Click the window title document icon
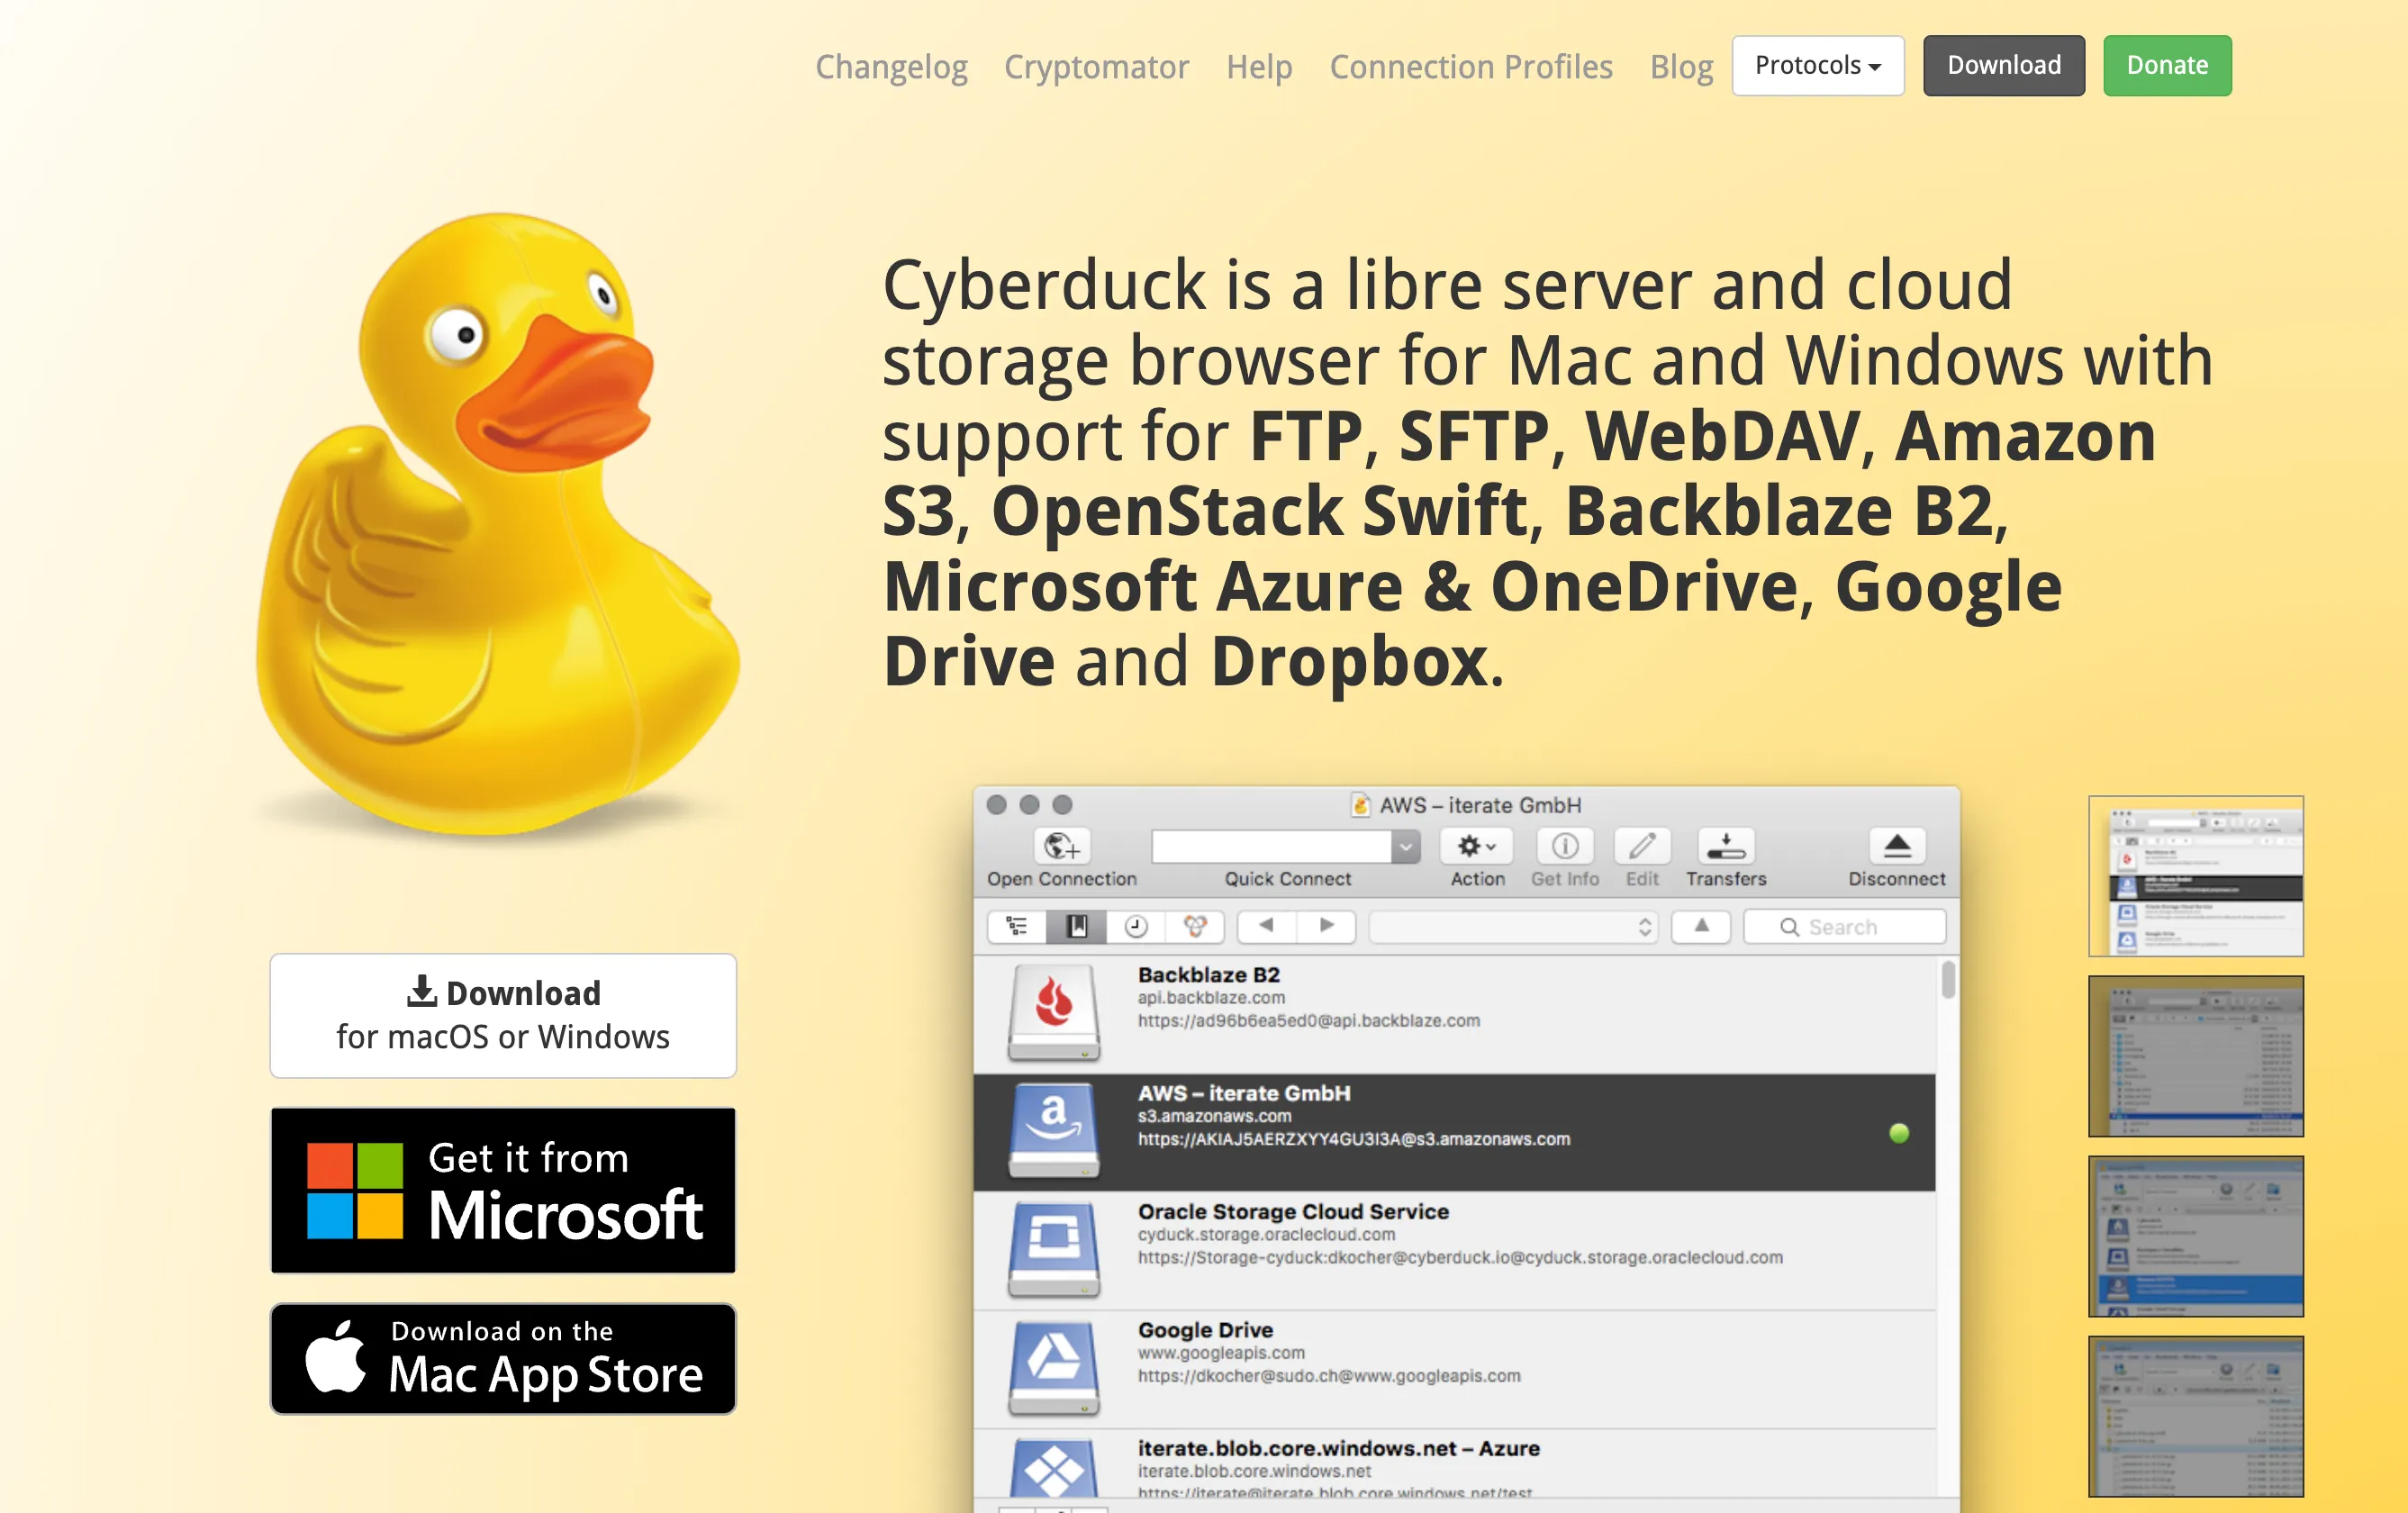This screenshot has height=1513, width=2408. pos(1359,804)
